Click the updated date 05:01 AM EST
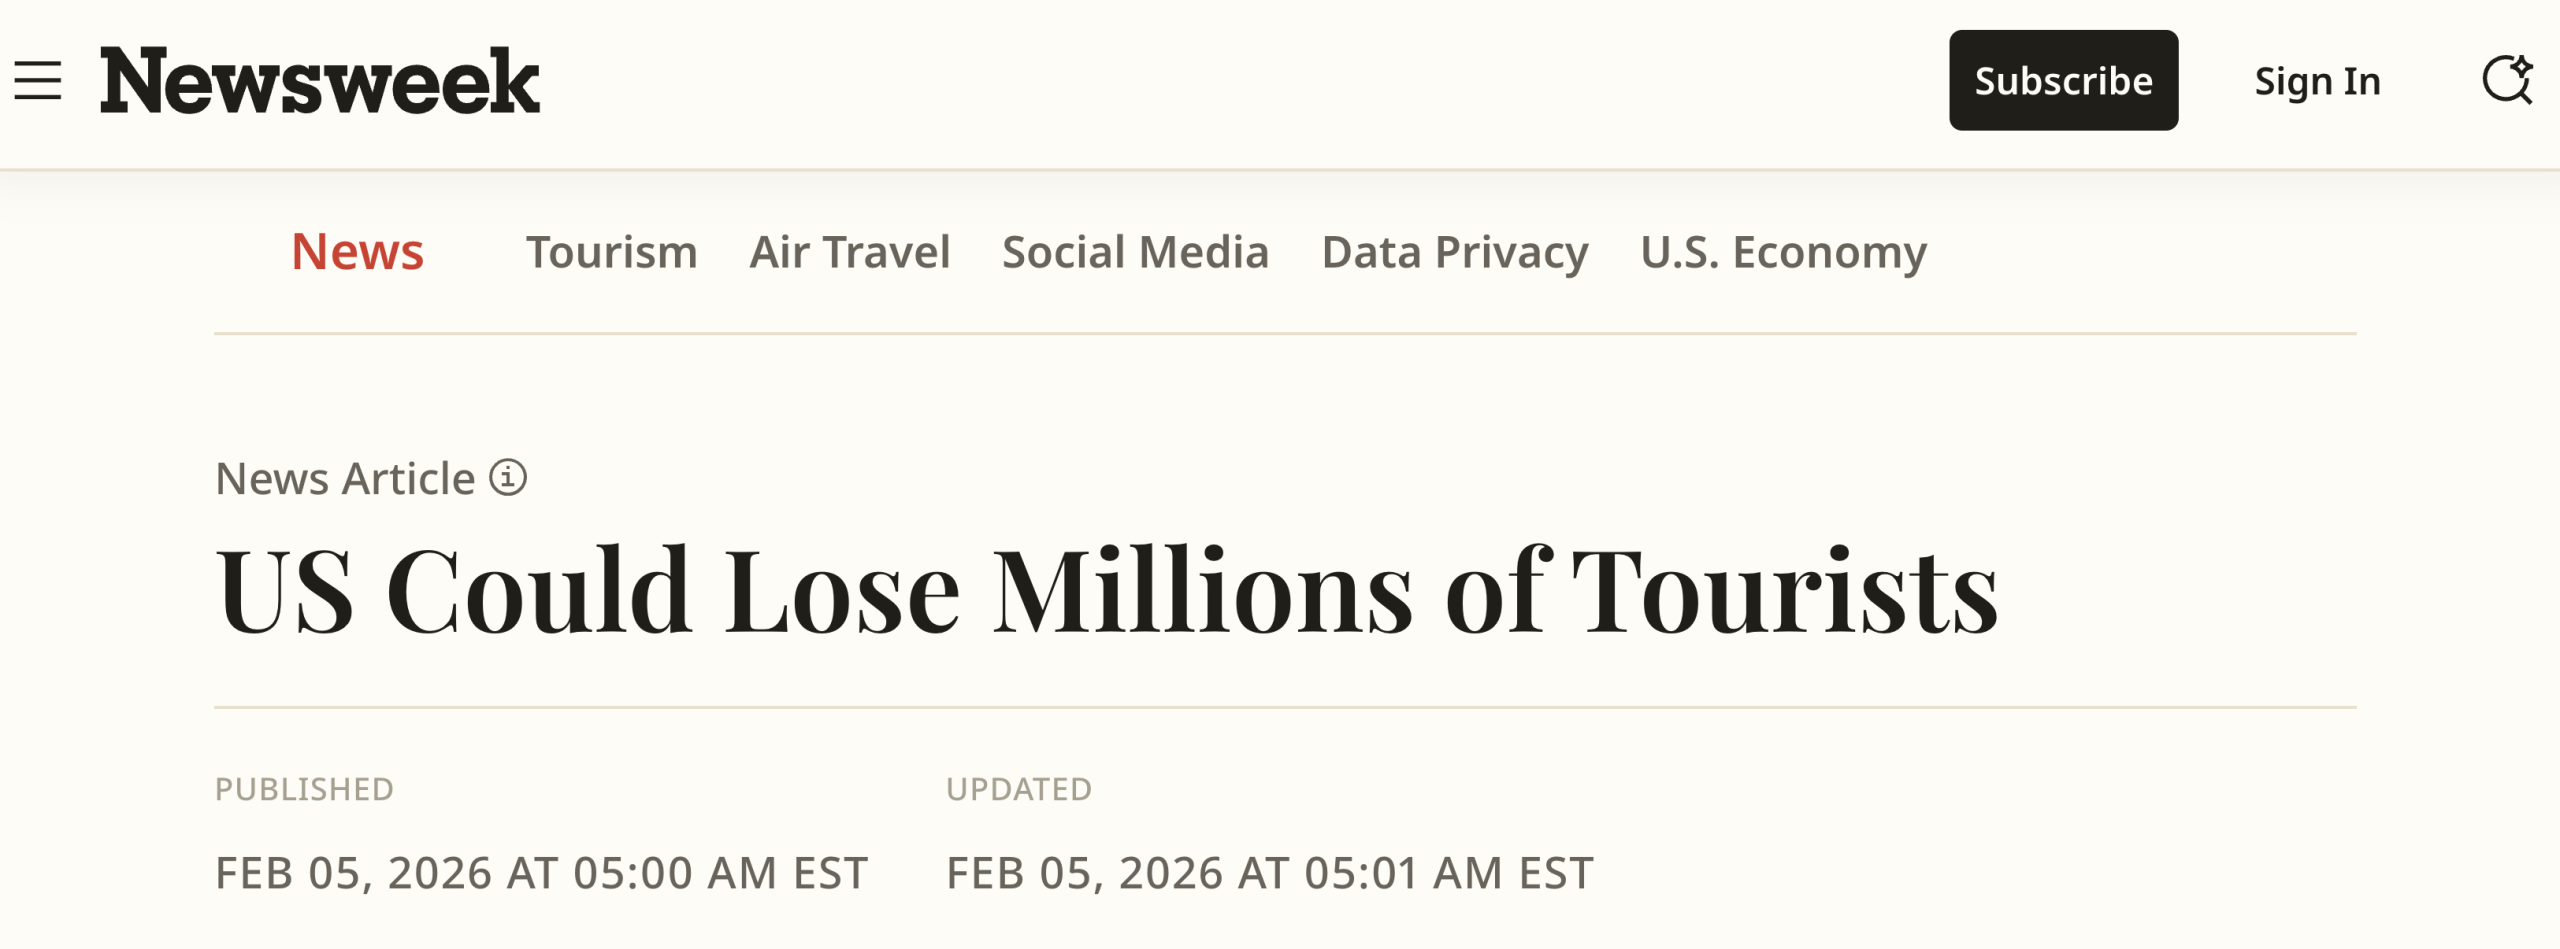 [x=1269, y=873]
